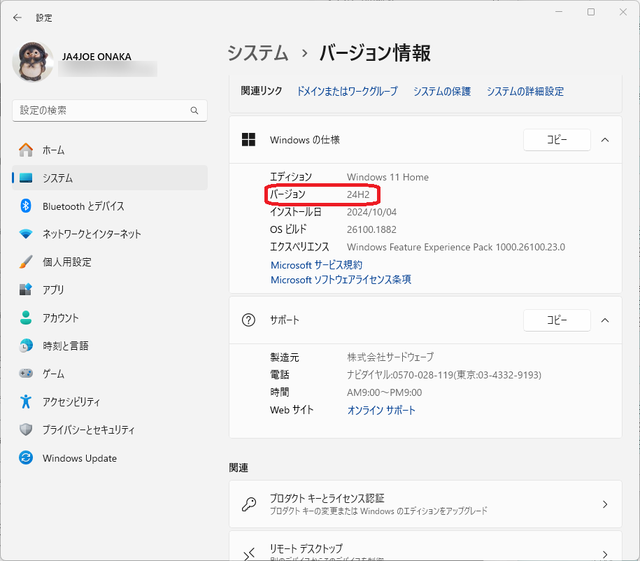
Task: Open リモート デスクトップ chevron
Action: point(605,554)
